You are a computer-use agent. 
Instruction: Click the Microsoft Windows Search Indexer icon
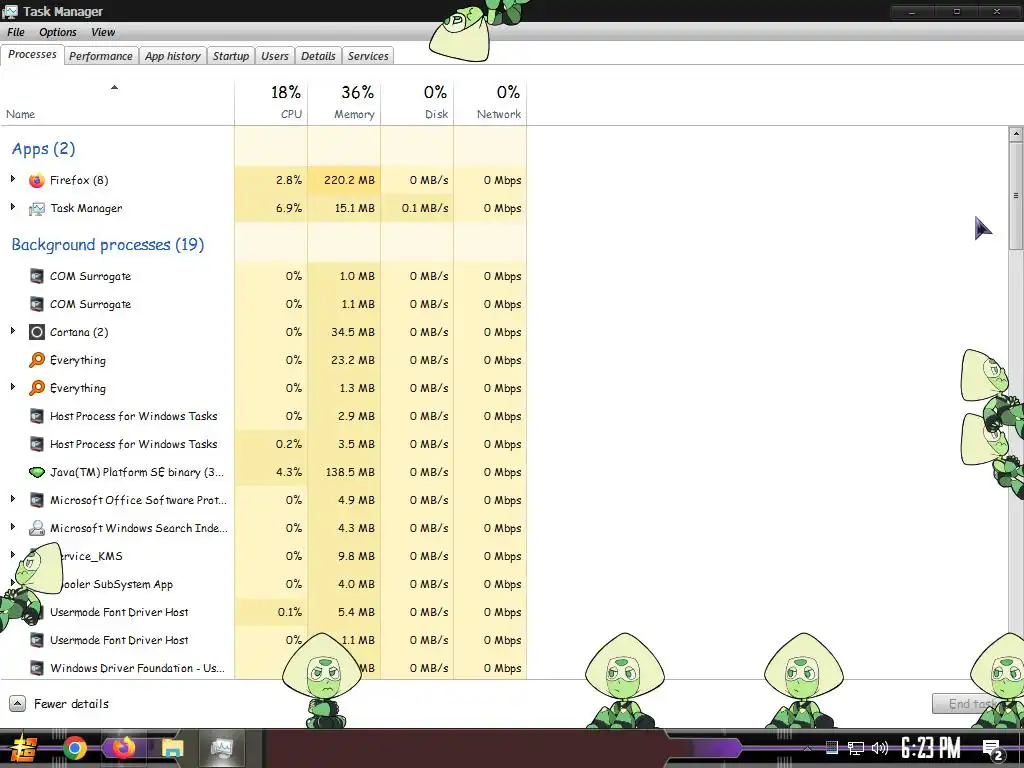click(x=37, y=528)
